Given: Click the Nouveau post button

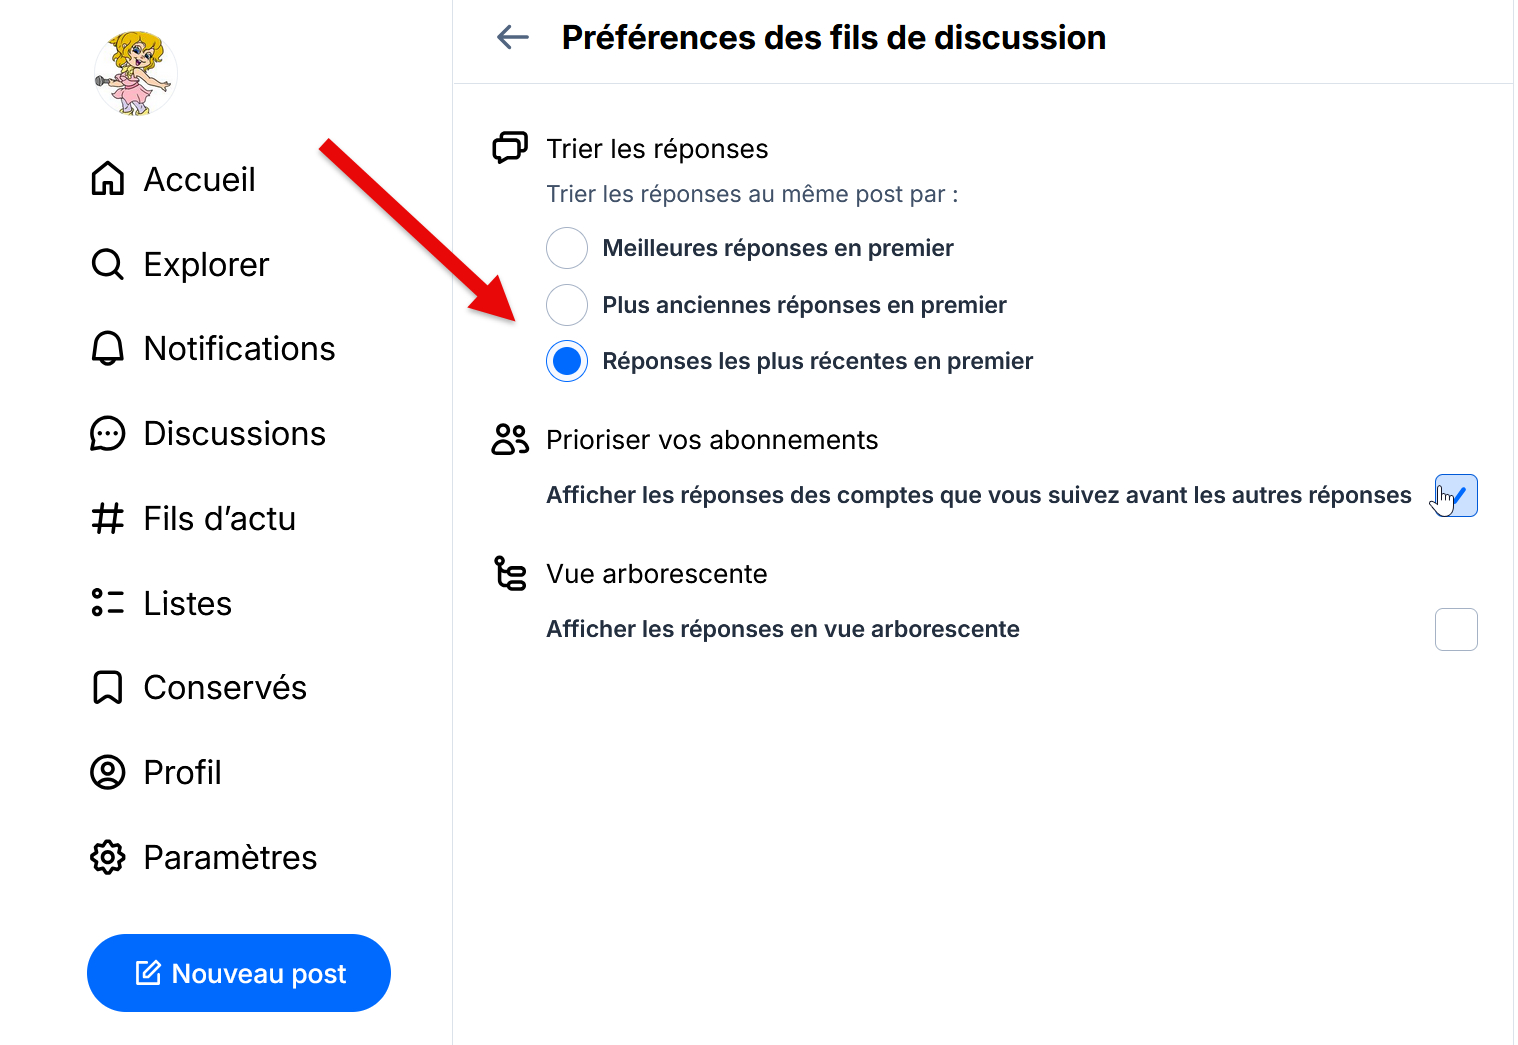Looking at the screenshot, I should click(x=239, y=973).
